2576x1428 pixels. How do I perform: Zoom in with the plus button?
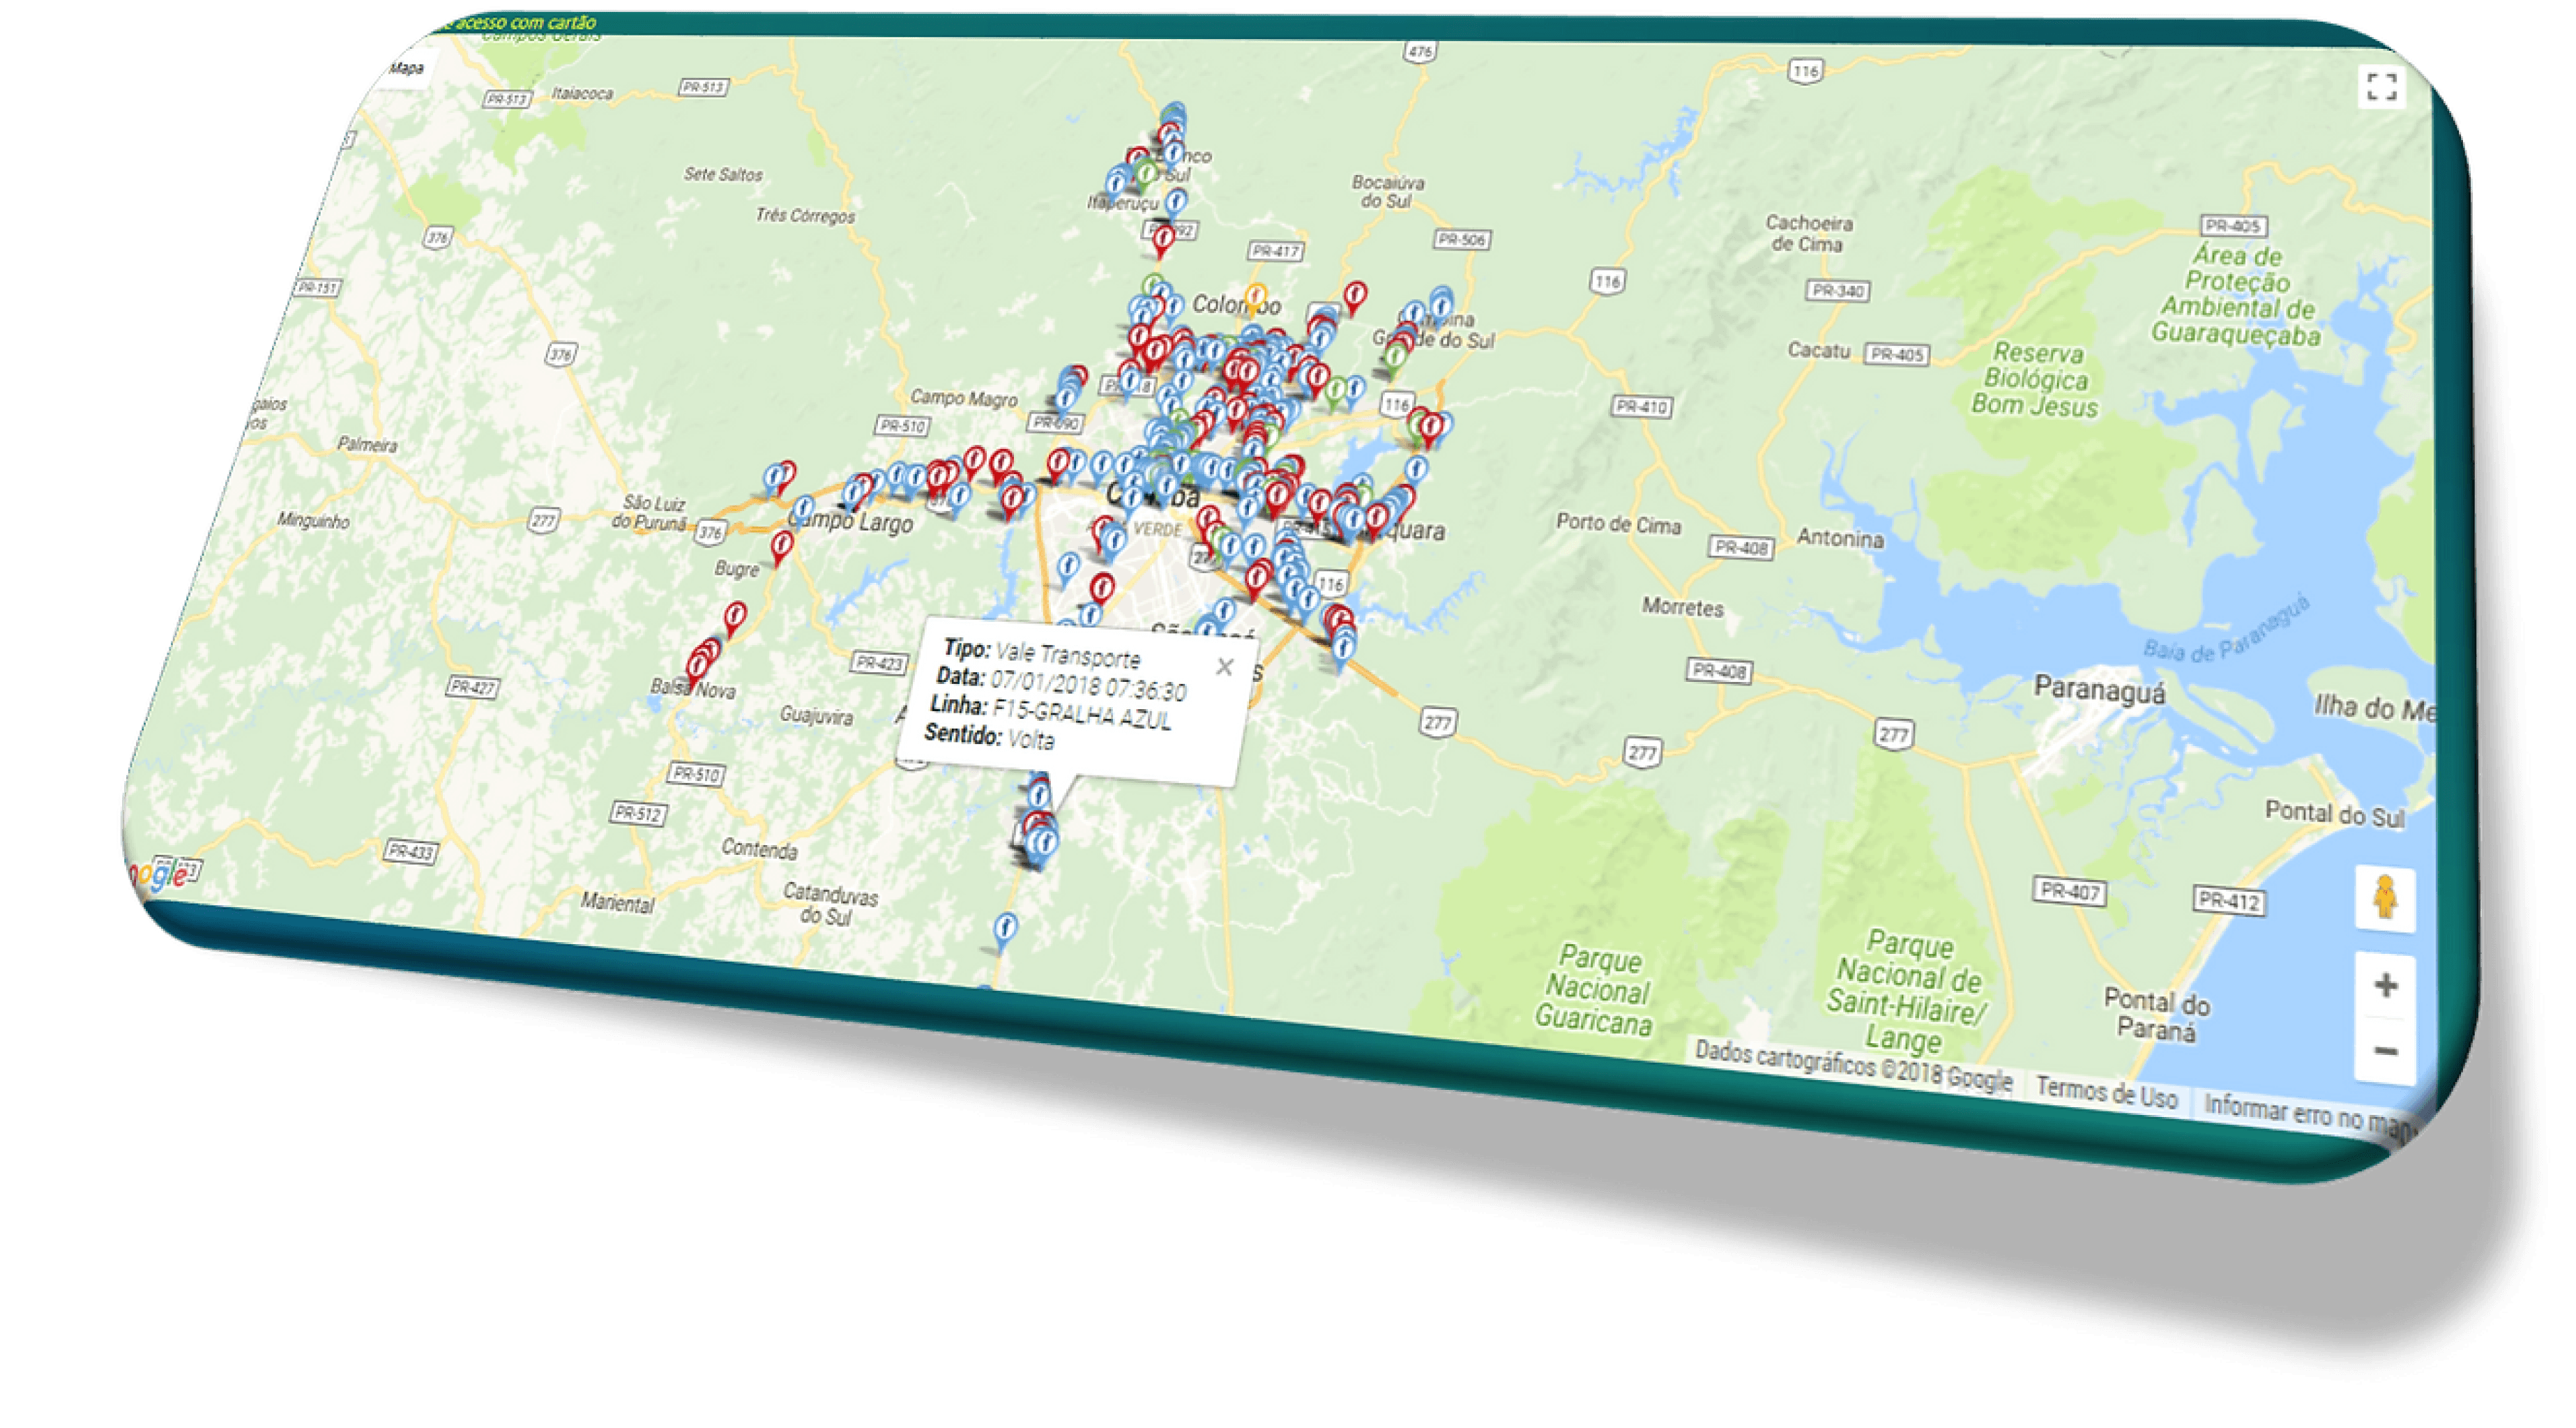point(2385,986)
